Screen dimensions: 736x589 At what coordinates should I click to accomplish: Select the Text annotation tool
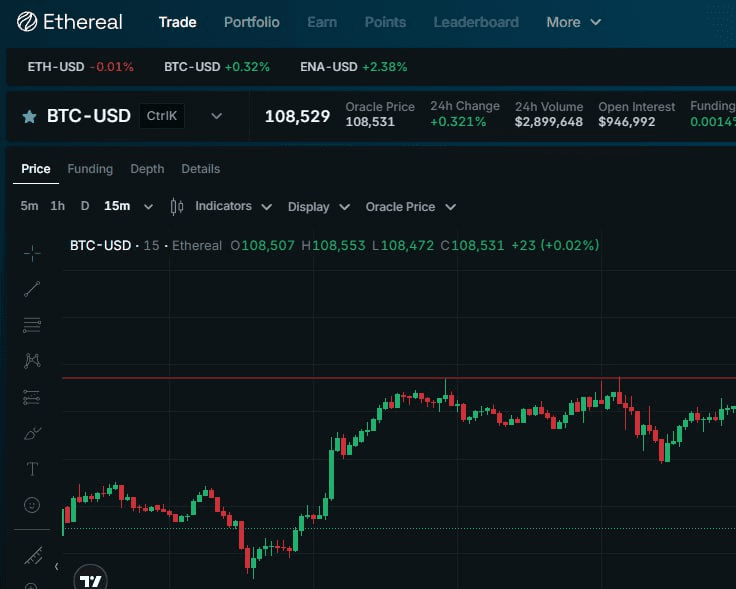[x=32, y=469]
